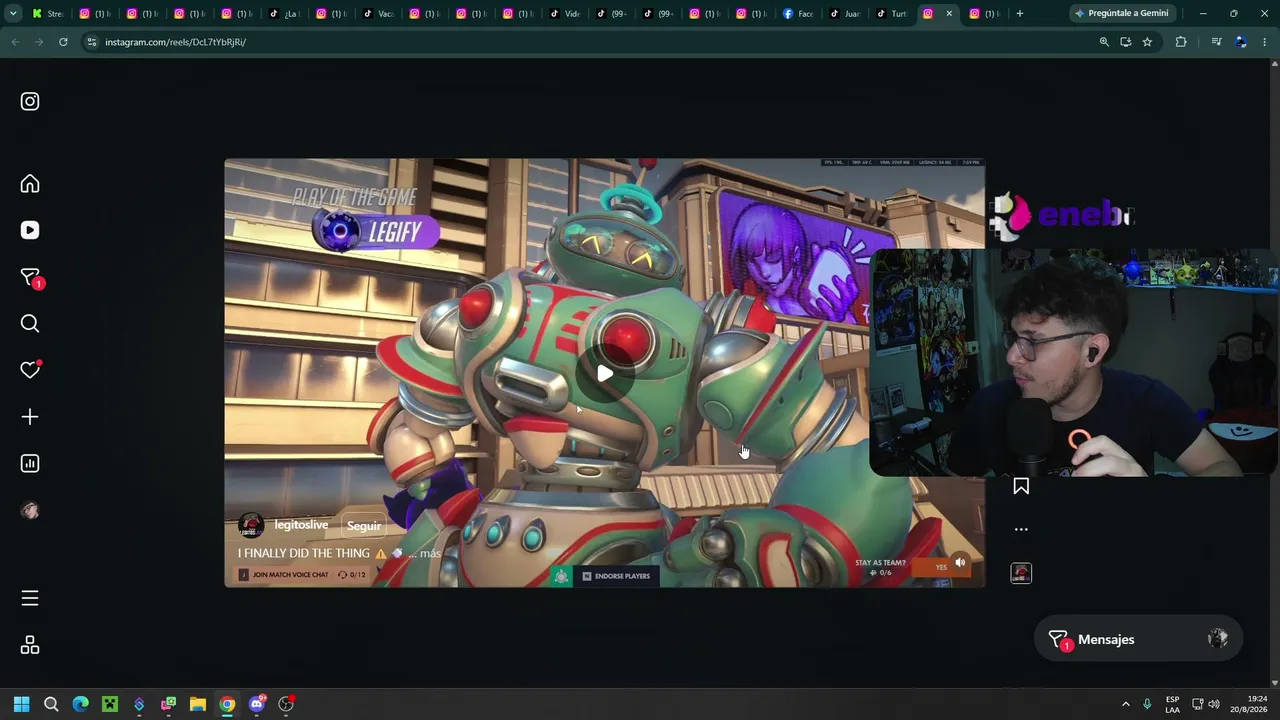The image size is (1280, 720).
Task: Open the zoom magnifier in the address bar
Action: click(x=1104, y=42)
